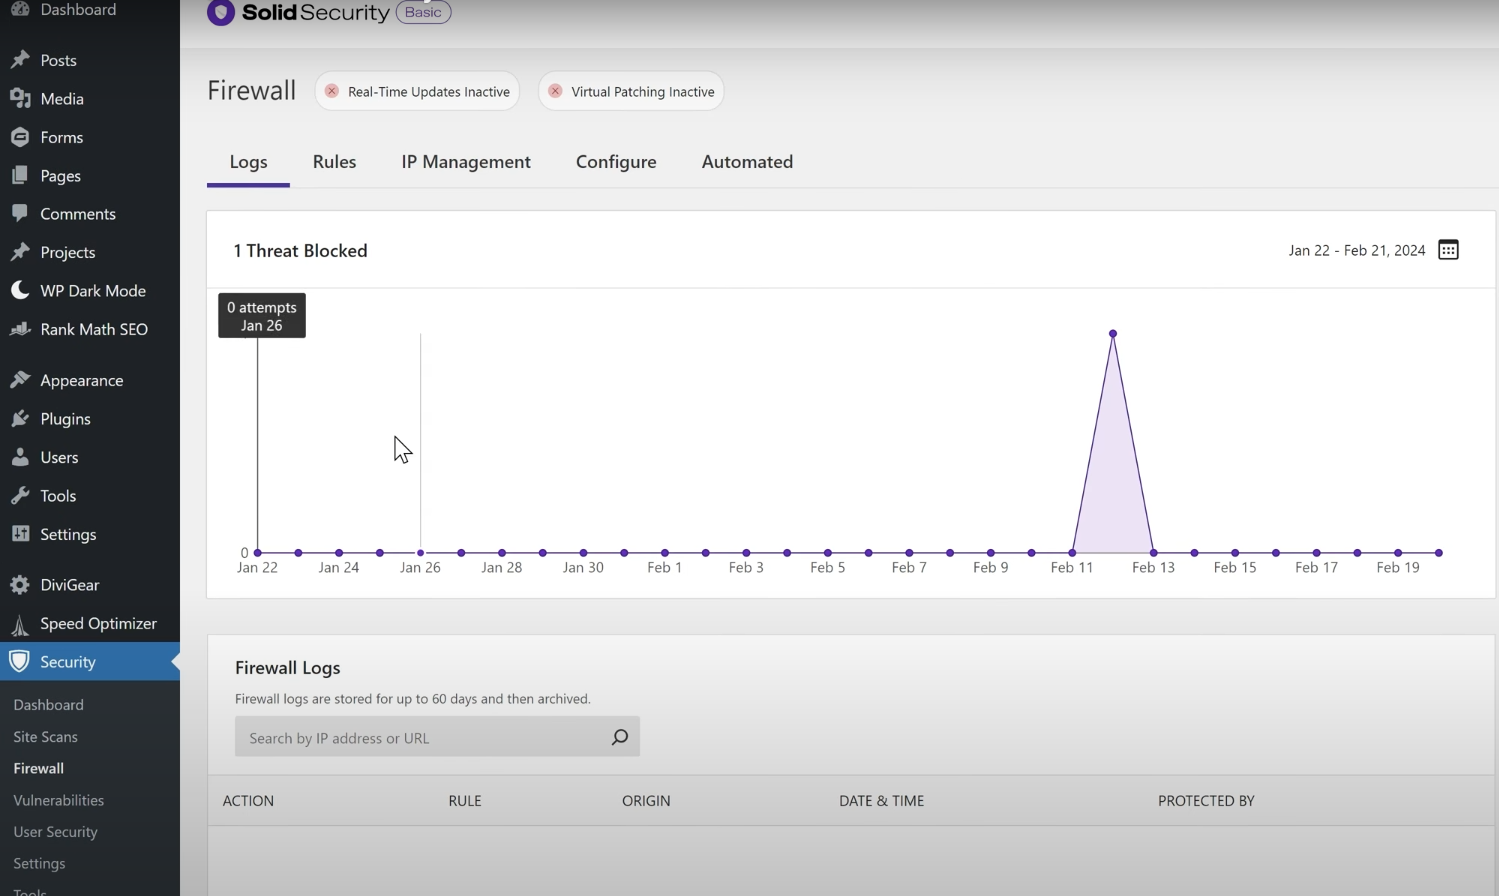The image size is (1499, 896).
Task: Click the Feb 12 peak point on chart
Action: pyautogui.click(x=1113, y=334)
